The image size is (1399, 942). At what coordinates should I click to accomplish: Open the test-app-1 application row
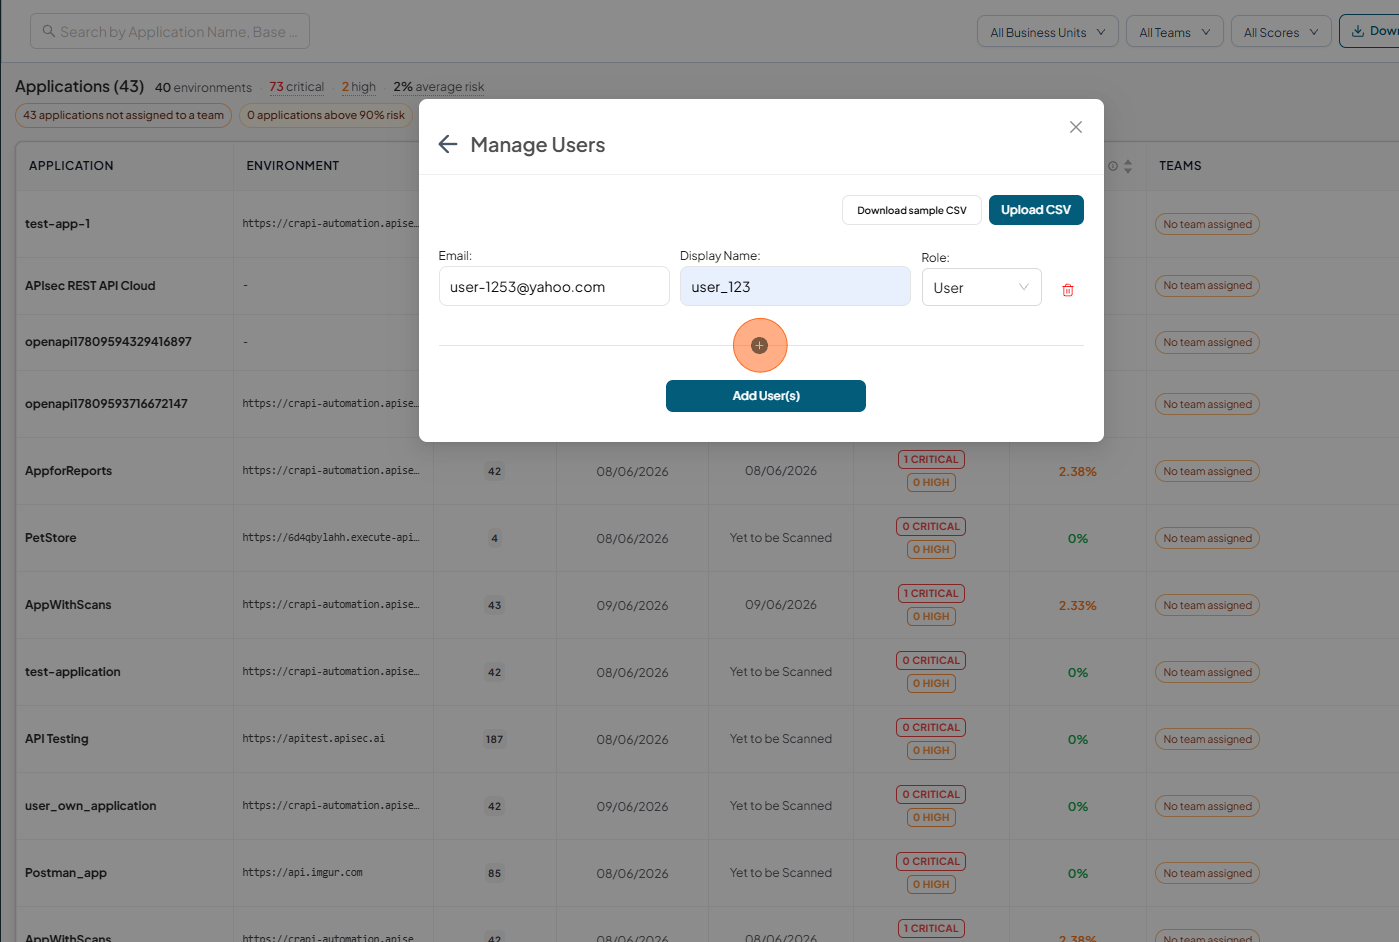tap(58, 224)
